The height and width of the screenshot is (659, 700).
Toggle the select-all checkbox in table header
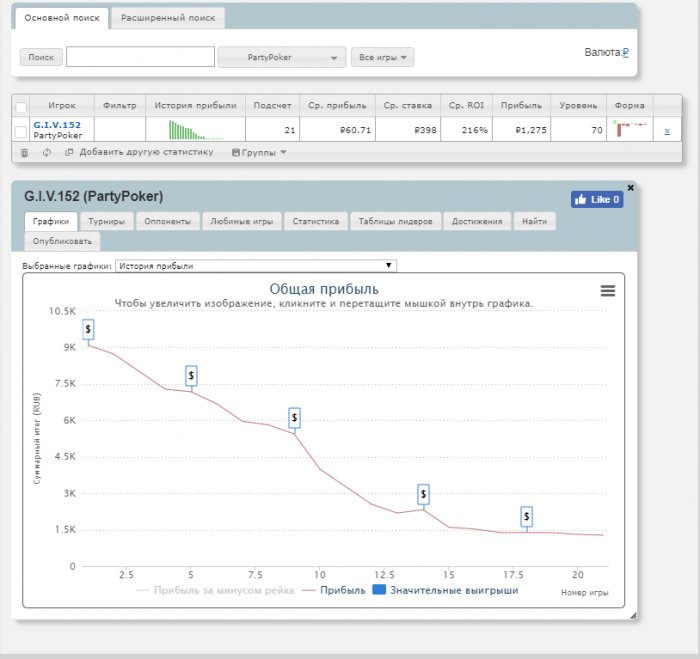pyautogui.click(x=21, y=107)
